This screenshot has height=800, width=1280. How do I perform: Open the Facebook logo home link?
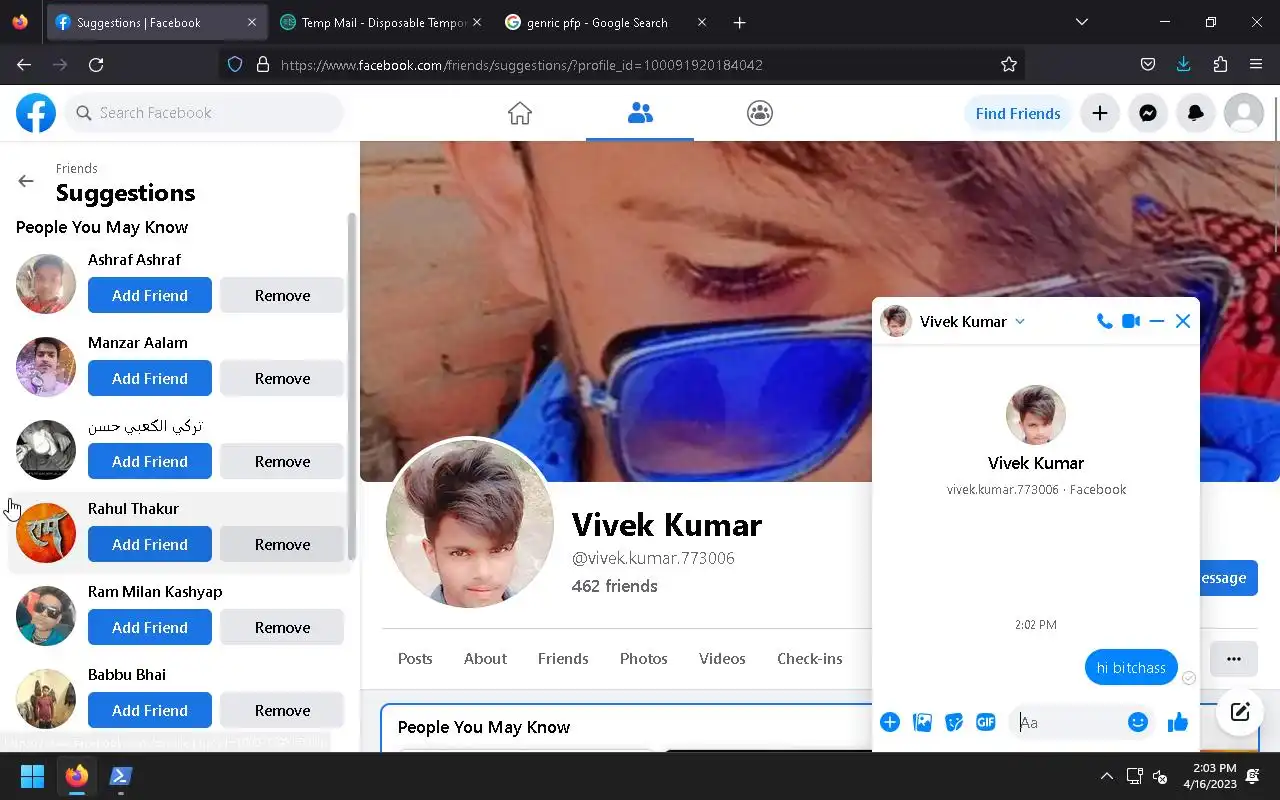36,113
